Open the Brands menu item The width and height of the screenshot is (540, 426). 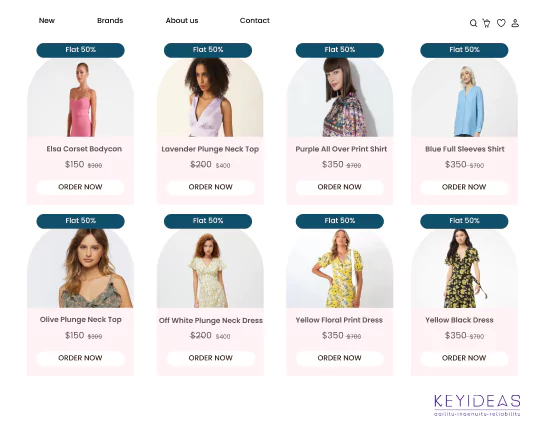click(x=110, y=21)
